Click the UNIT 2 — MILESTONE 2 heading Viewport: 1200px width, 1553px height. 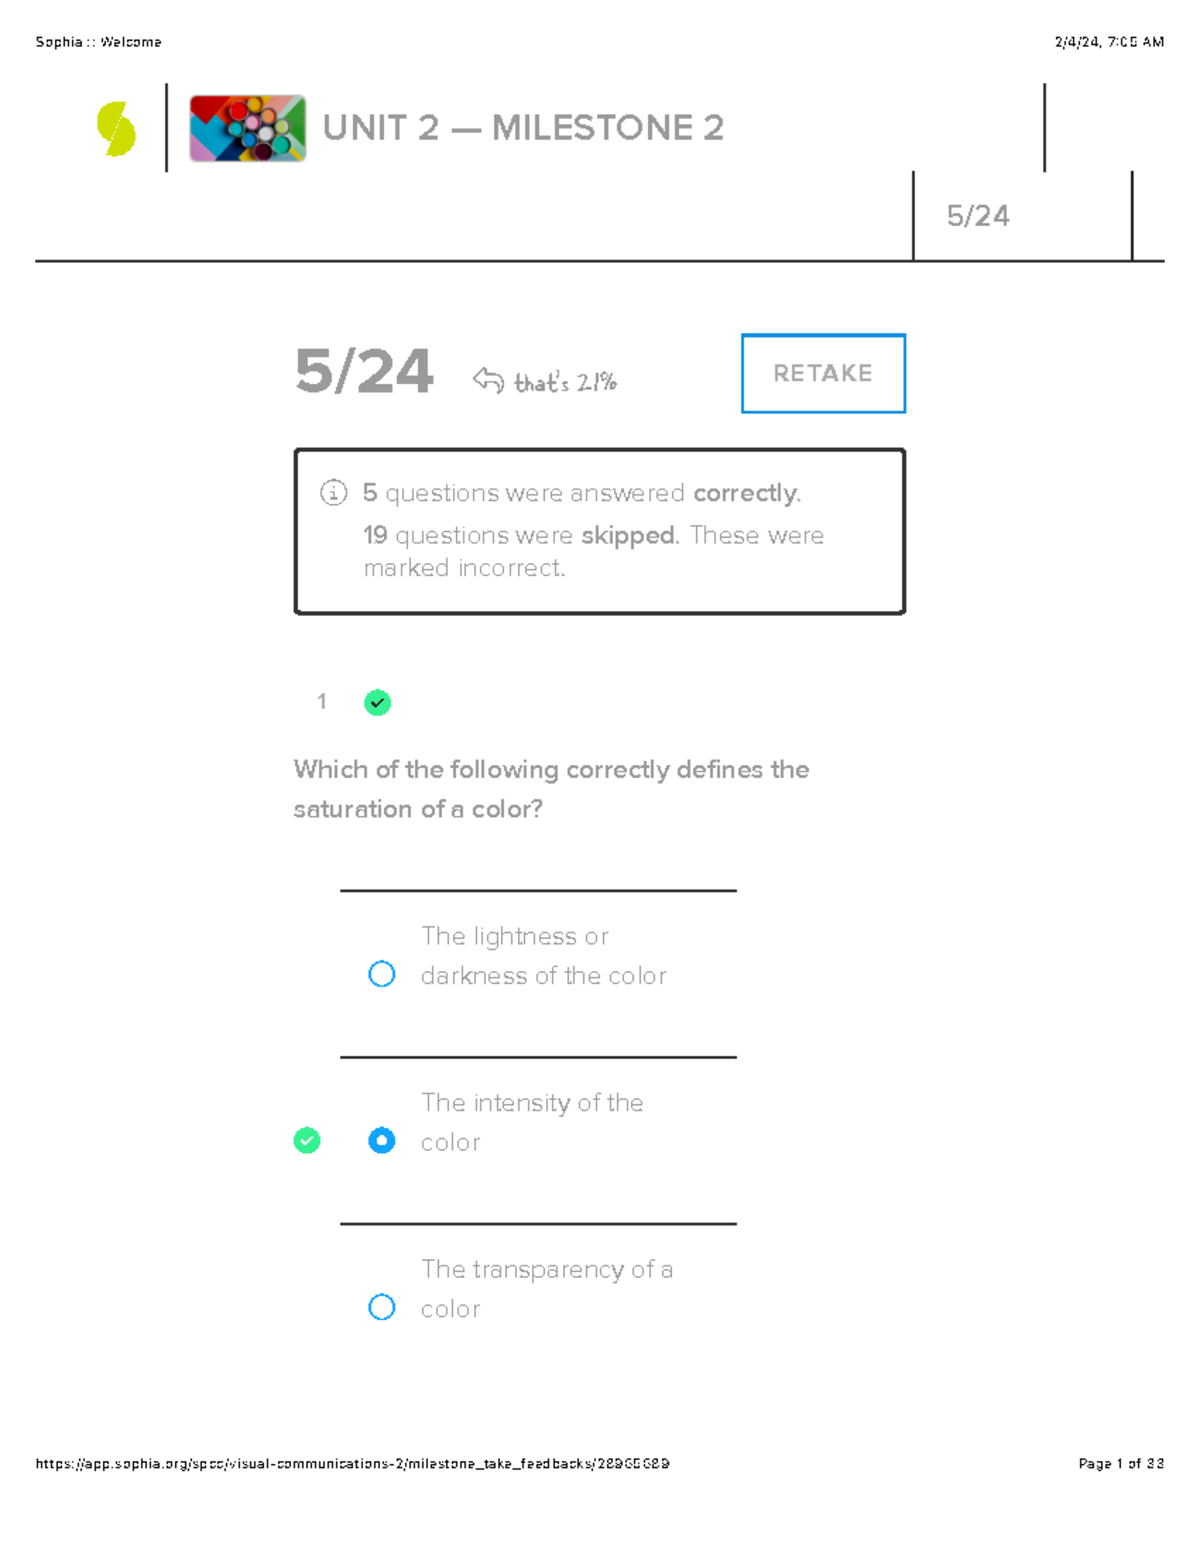pos(523,128)
